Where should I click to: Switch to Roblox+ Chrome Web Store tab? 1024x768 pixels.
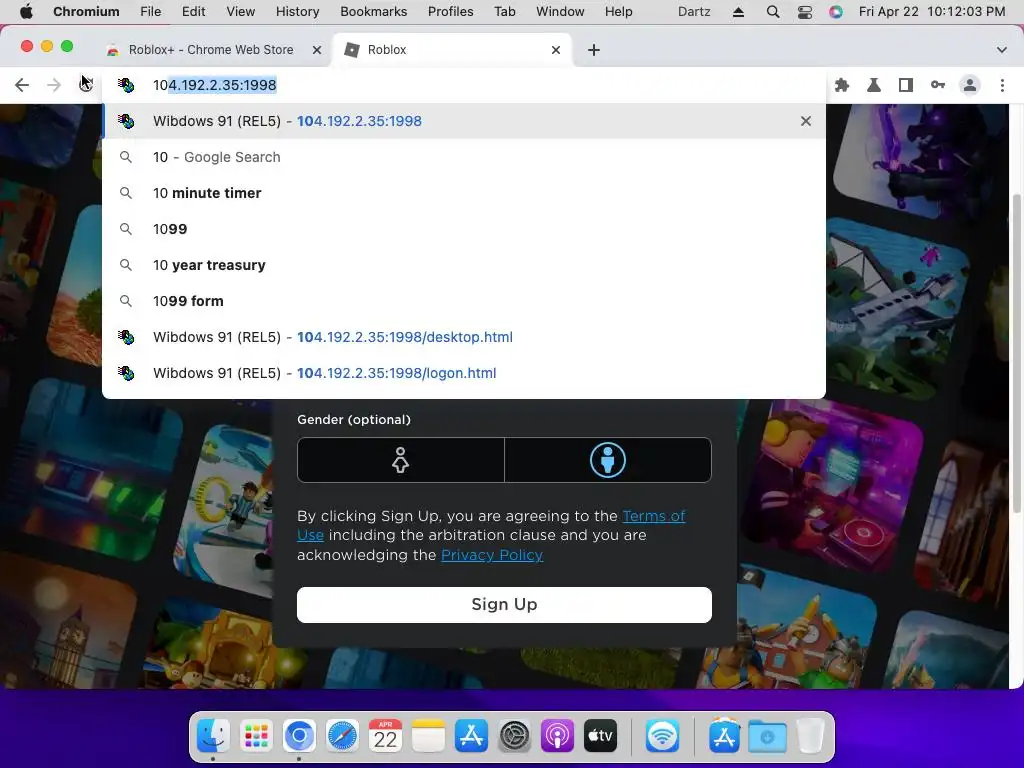tap(211, 50)
